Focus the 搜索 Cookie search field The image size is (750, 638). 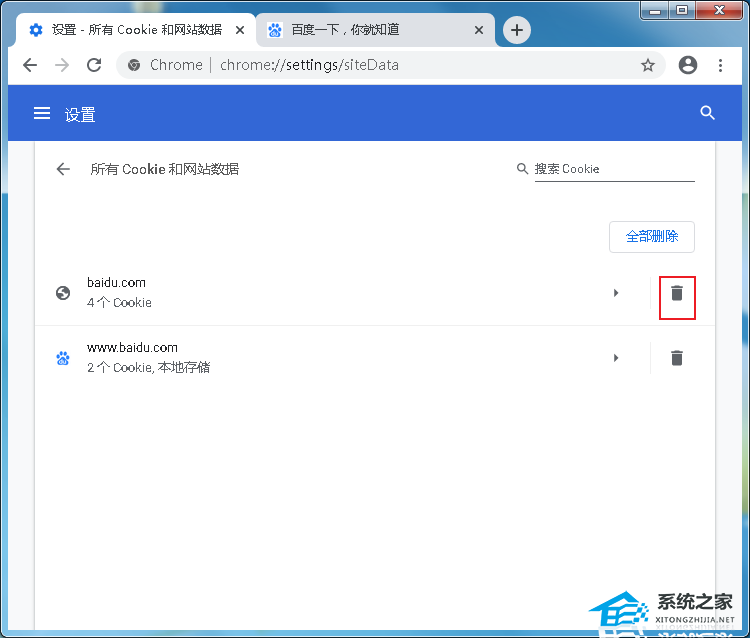coord(614,169)
